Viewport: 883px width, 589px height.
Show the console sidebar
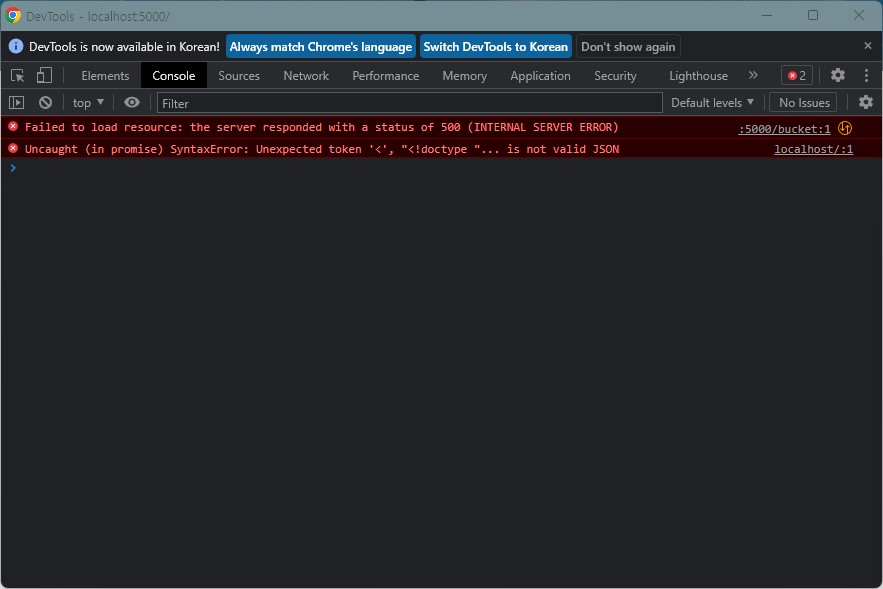(x=16, y=102)
